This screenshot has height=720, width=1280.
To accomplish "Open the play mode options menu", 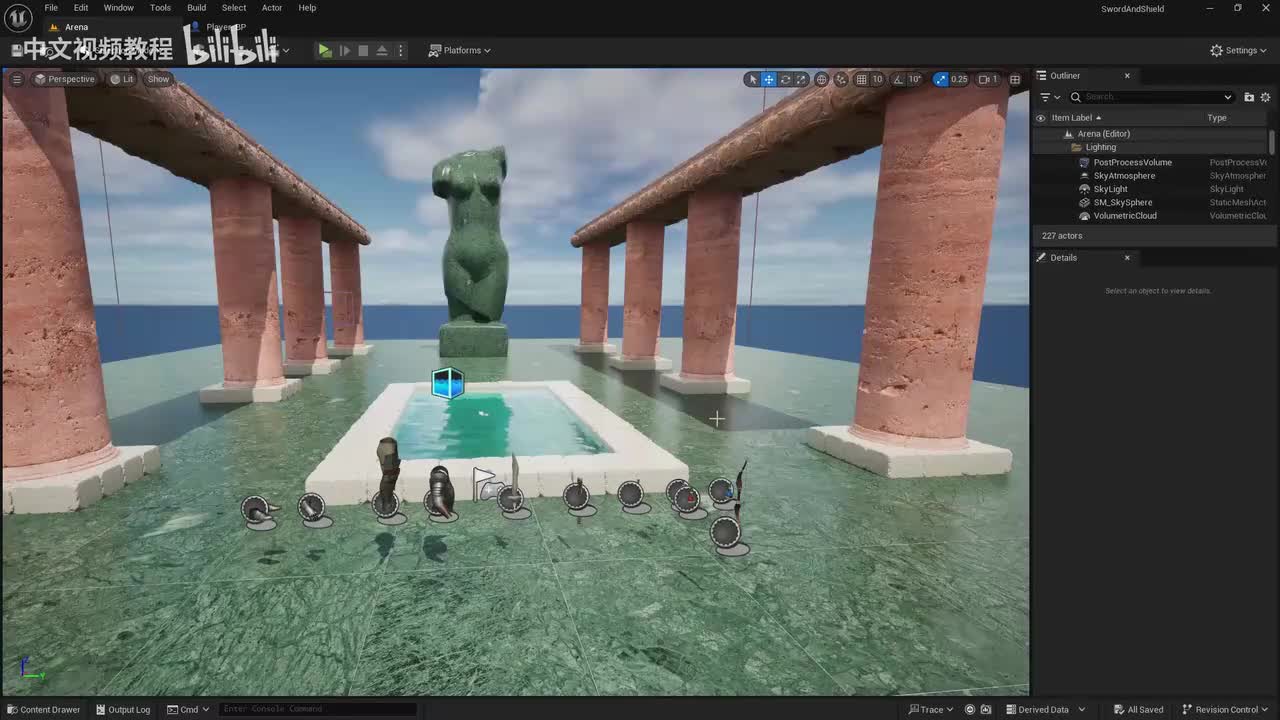I will [401, 50].
